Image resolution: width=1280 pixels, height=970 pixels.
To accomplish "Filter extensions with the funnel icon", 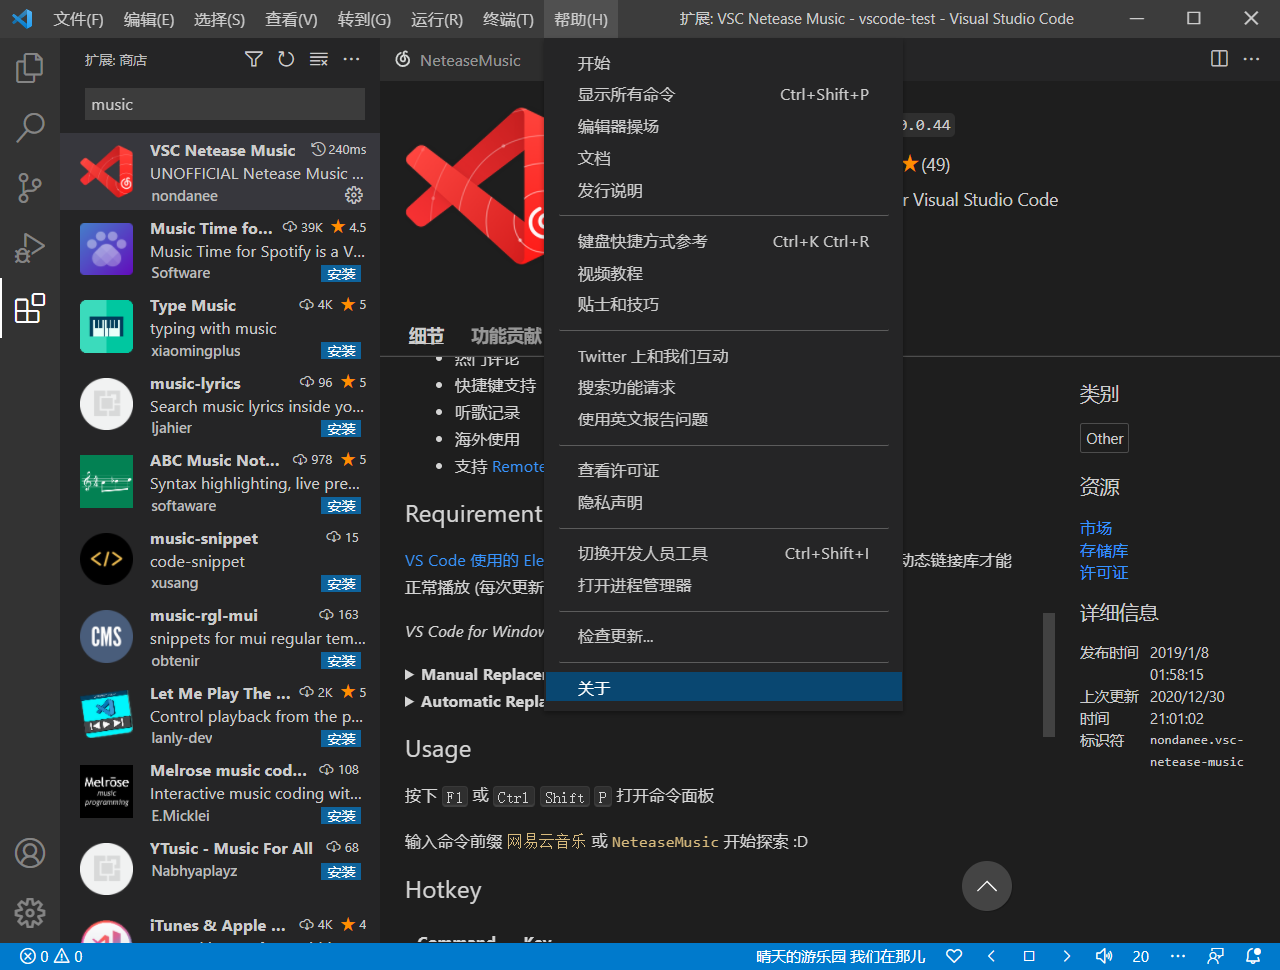I will coord(254,60).
